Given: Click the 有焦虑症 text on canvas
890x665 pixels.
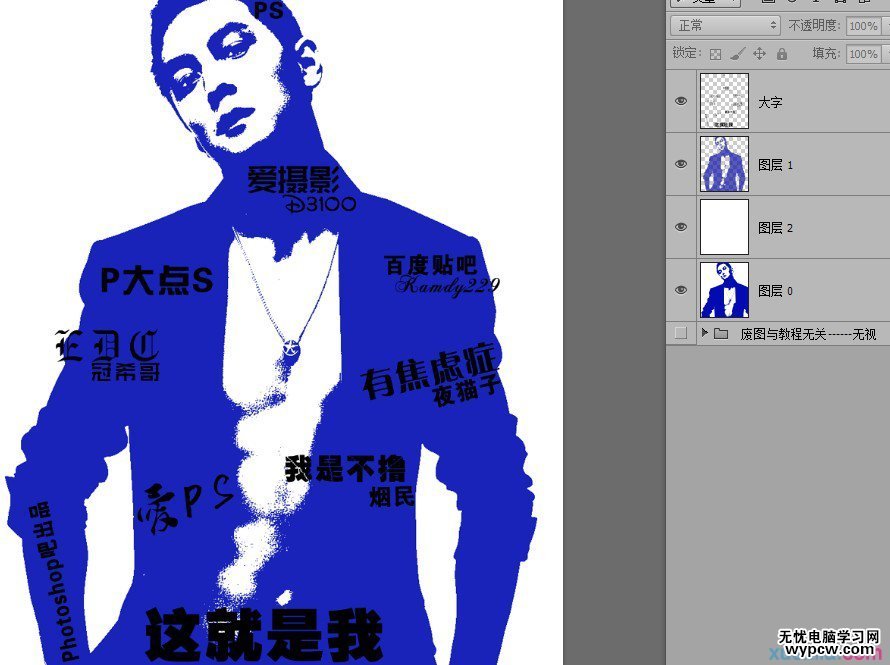Looking at the screenshot, I should tap(430, 369).
